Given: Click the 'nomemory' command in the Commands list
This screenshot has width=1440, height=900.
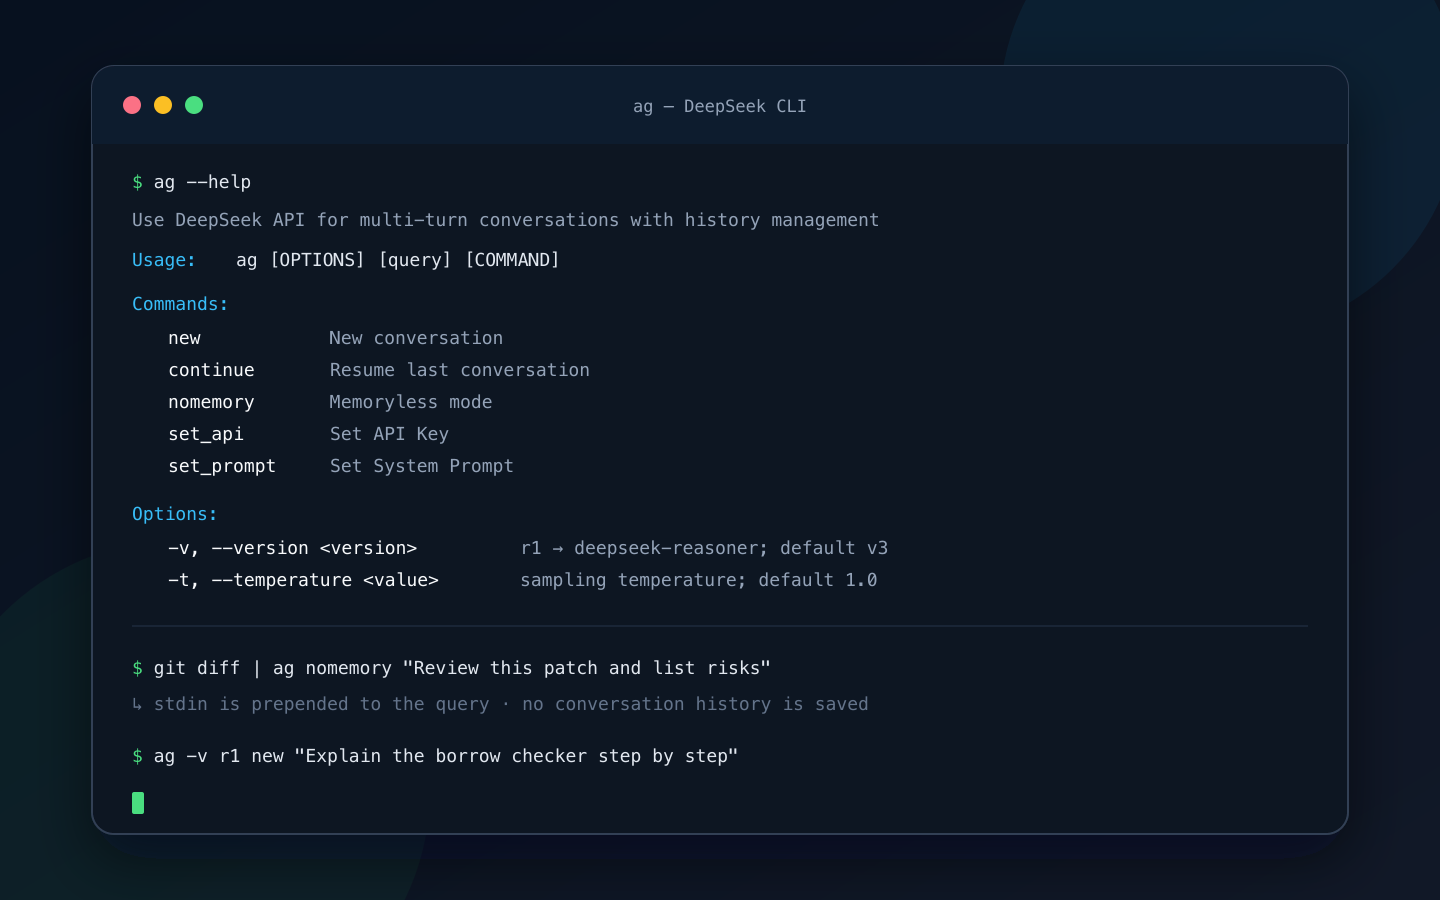Looking at the screenshot, I should click(x=211, y=402).
